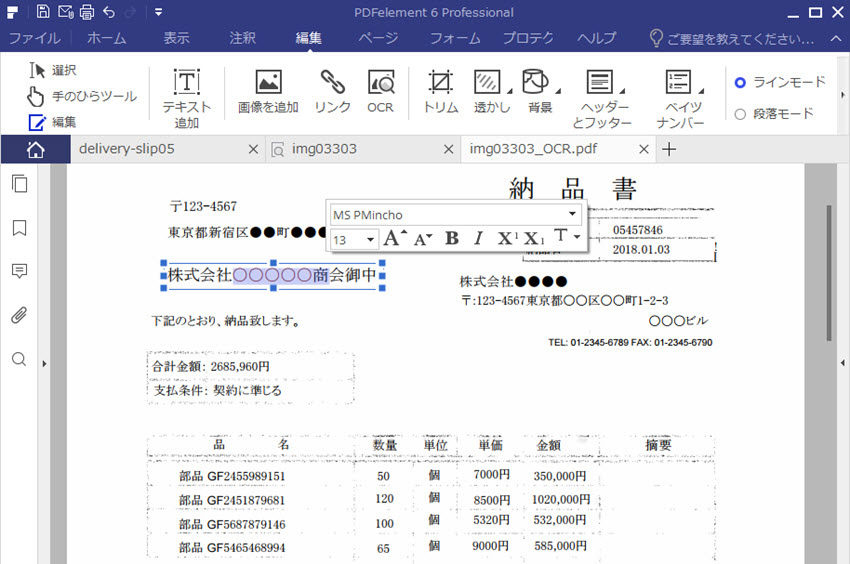
Task: Open a new tab with plus button
Action: pyautogui.click(x=669, y=149)
